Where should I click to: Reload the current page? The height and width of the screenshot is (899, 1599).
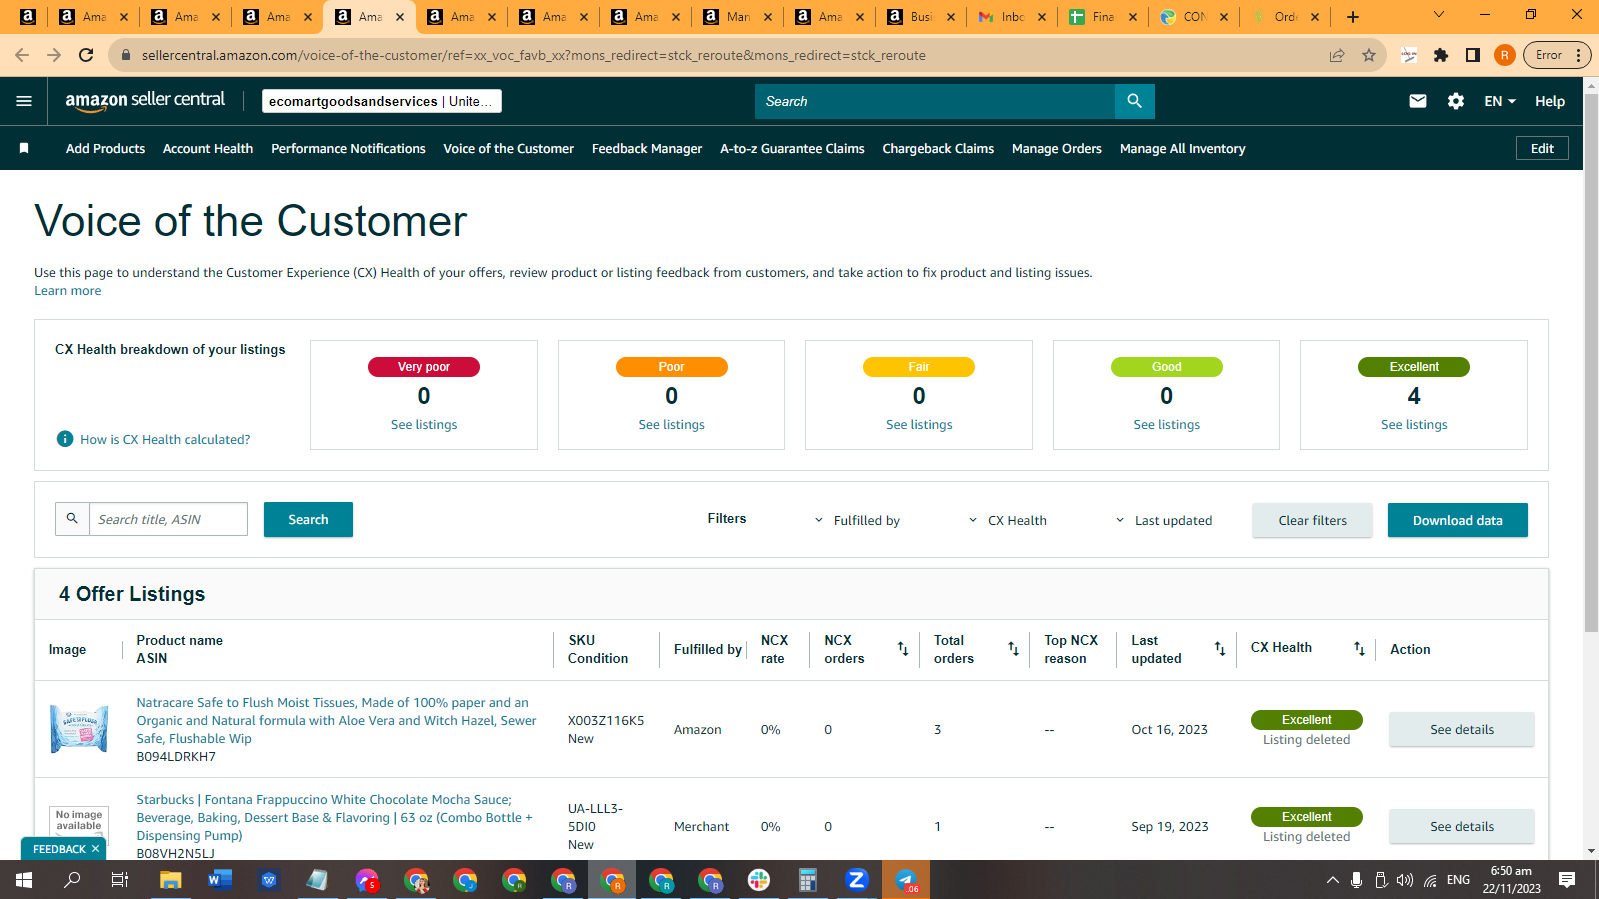tap(86, 55)
